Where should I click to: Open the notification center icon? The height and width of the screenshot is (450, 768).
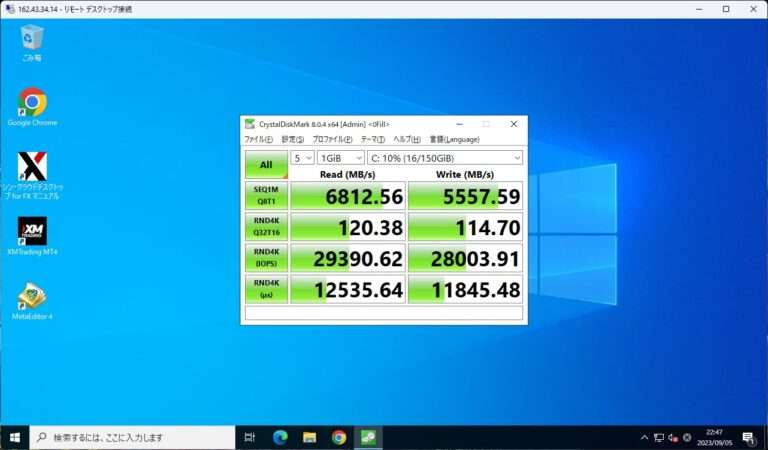748,438
